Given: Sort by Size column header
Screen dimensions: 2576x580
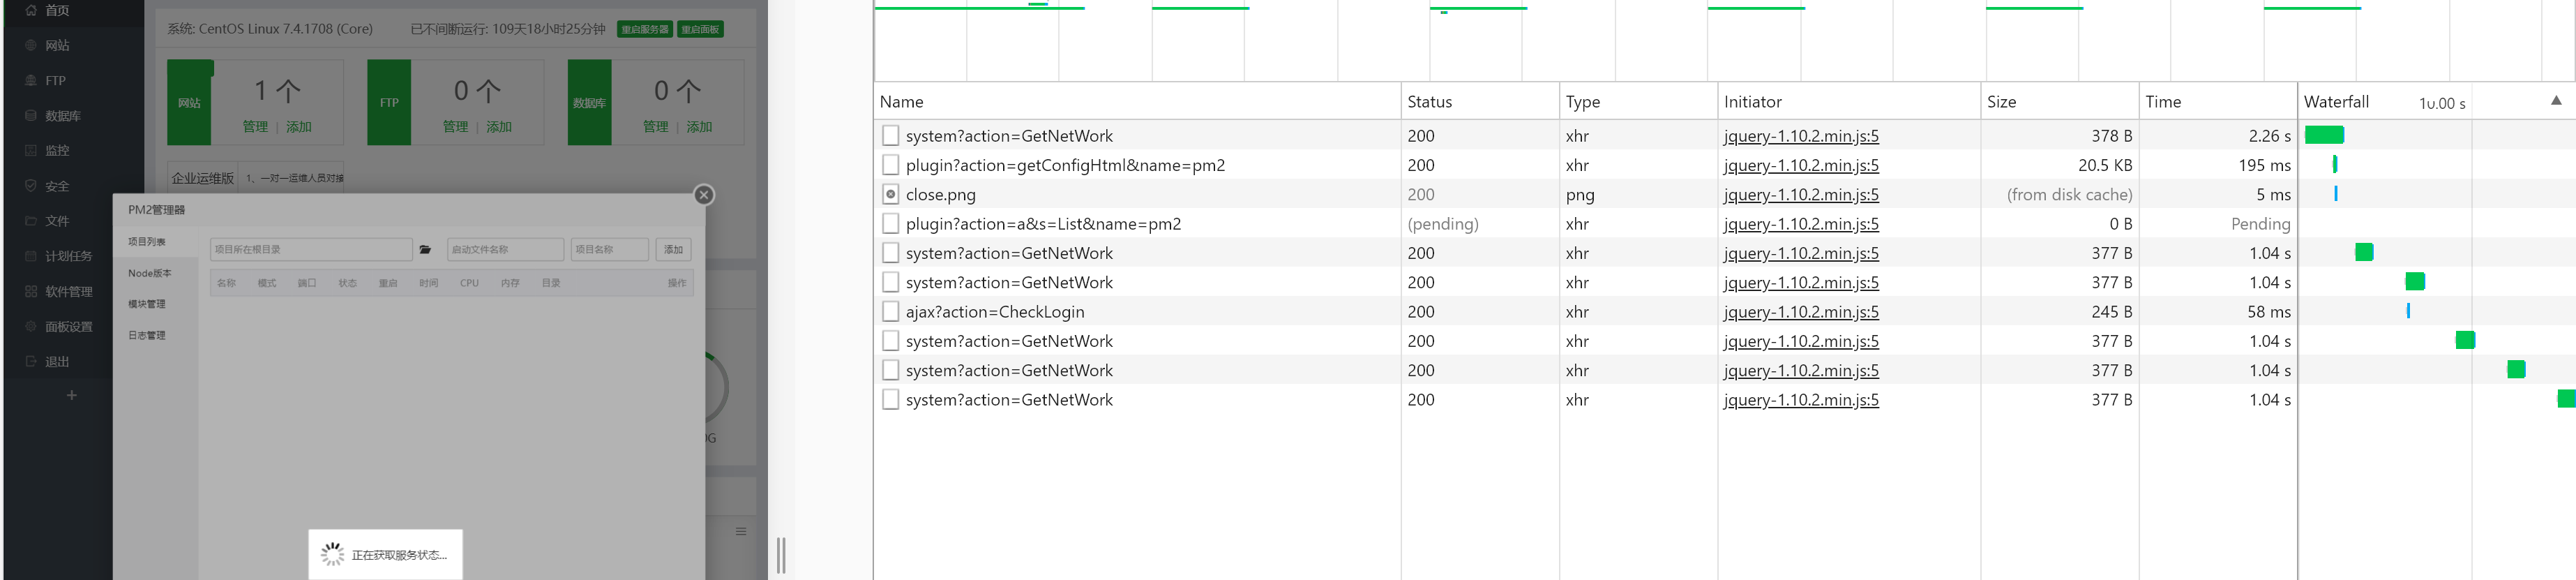Looking at the screenshot, I should (x=2059, y=102).
